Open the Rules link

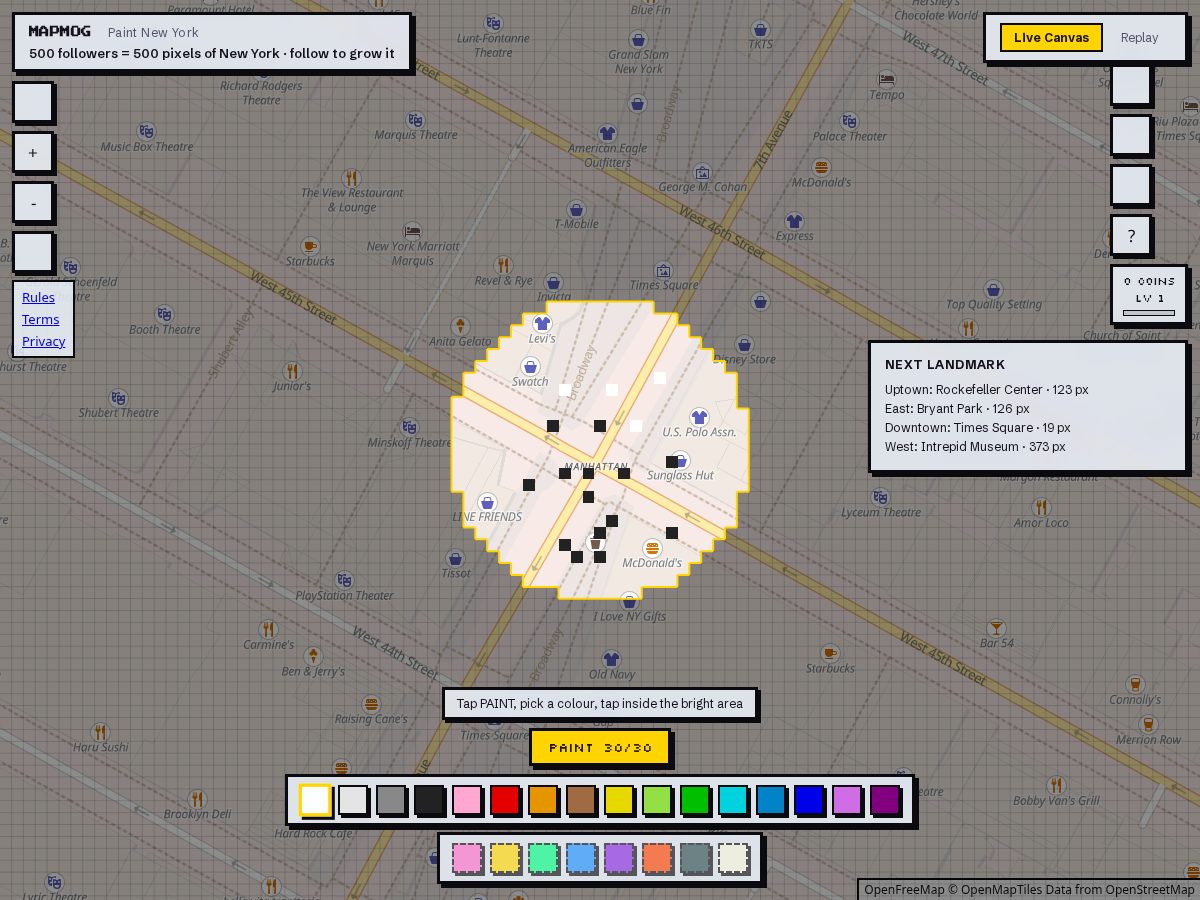click(38, 297)
